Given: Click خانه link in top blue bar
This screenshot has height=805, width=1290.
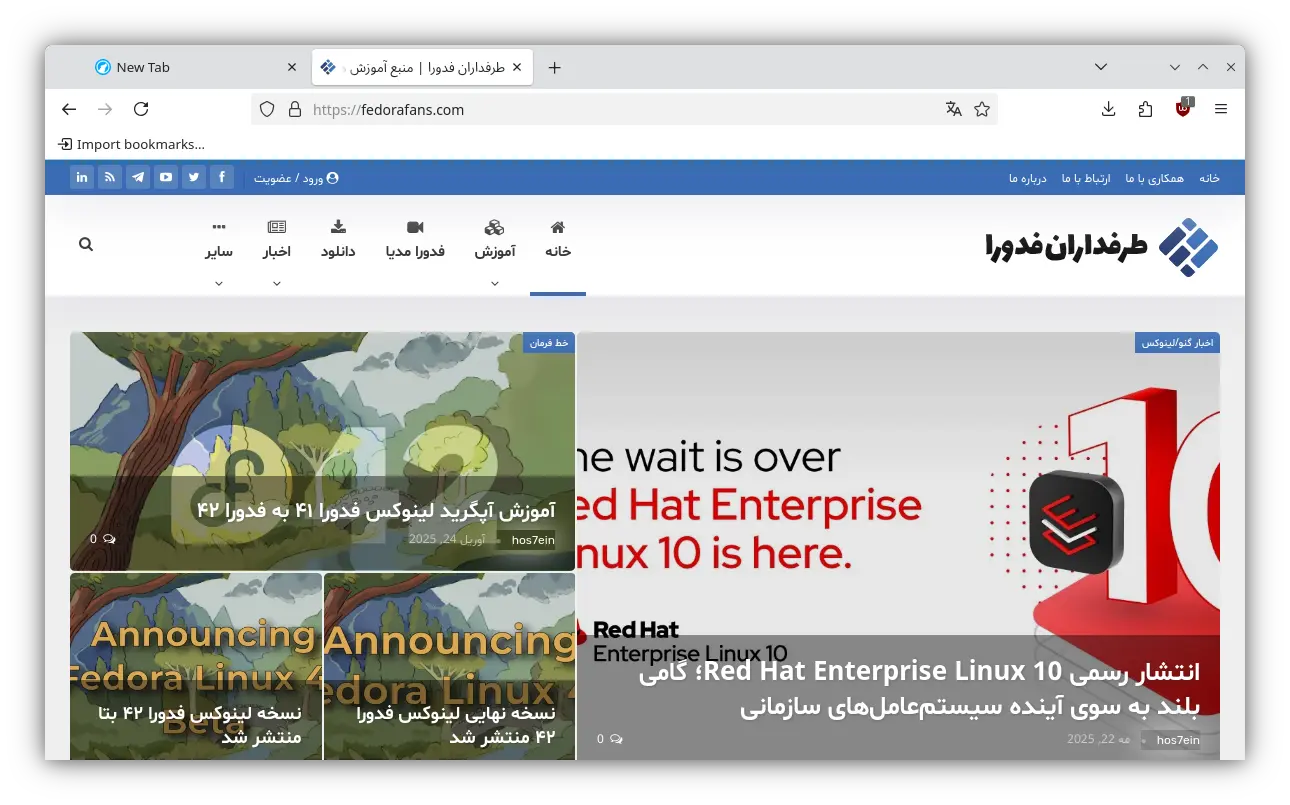Looking at the screenshot, I should click(1209, 178).
